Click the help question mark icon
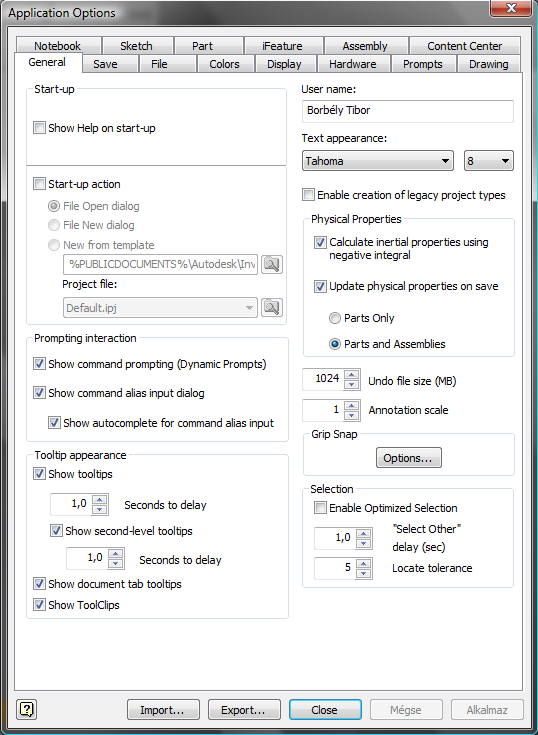Viewport: 538px width, 735px height. tap(27, 709)
